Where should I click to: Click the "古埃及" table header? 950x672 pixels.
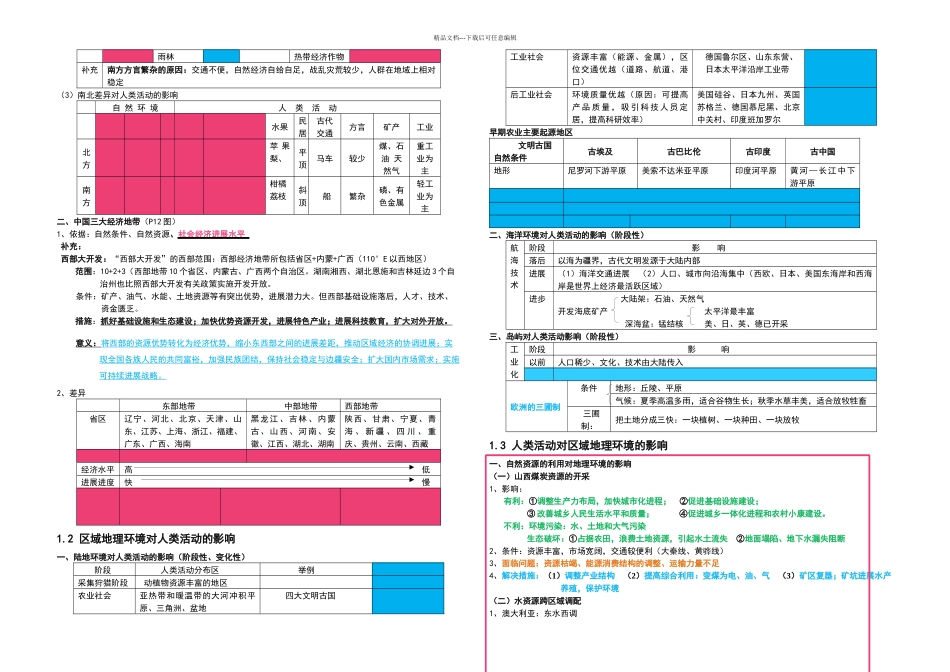click(600, 151)
